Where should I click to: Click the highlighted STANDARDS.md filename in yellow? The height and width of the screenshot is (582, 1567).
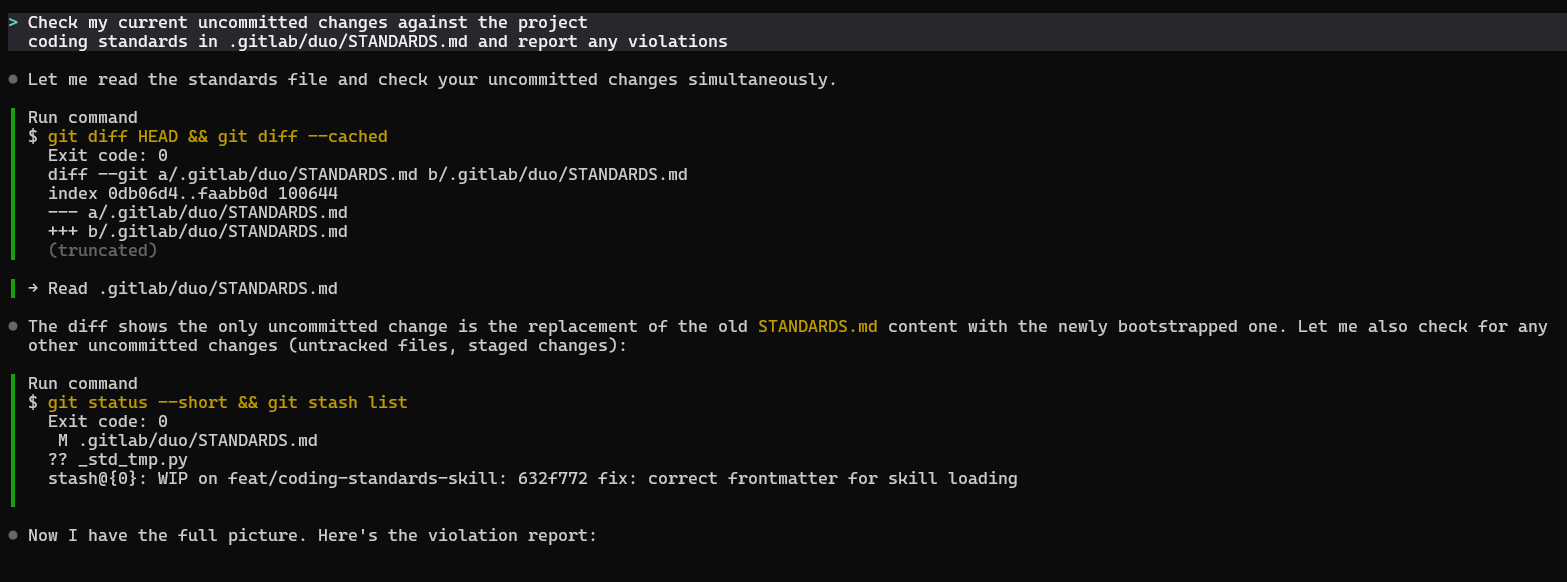tap(818, 326)
